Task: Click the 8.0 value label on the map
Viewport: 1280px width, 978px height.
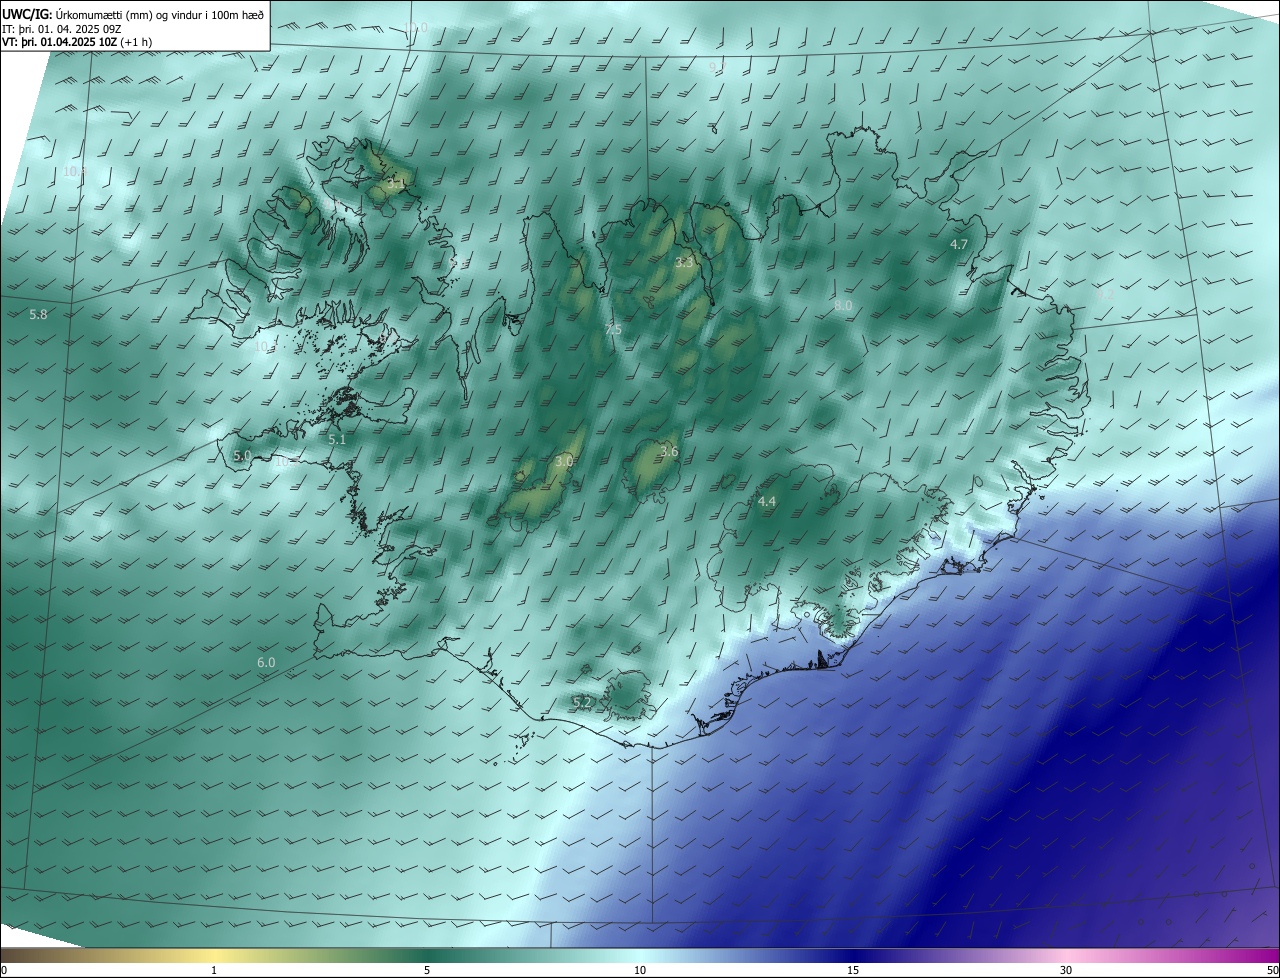Action: tap(843, 306)
